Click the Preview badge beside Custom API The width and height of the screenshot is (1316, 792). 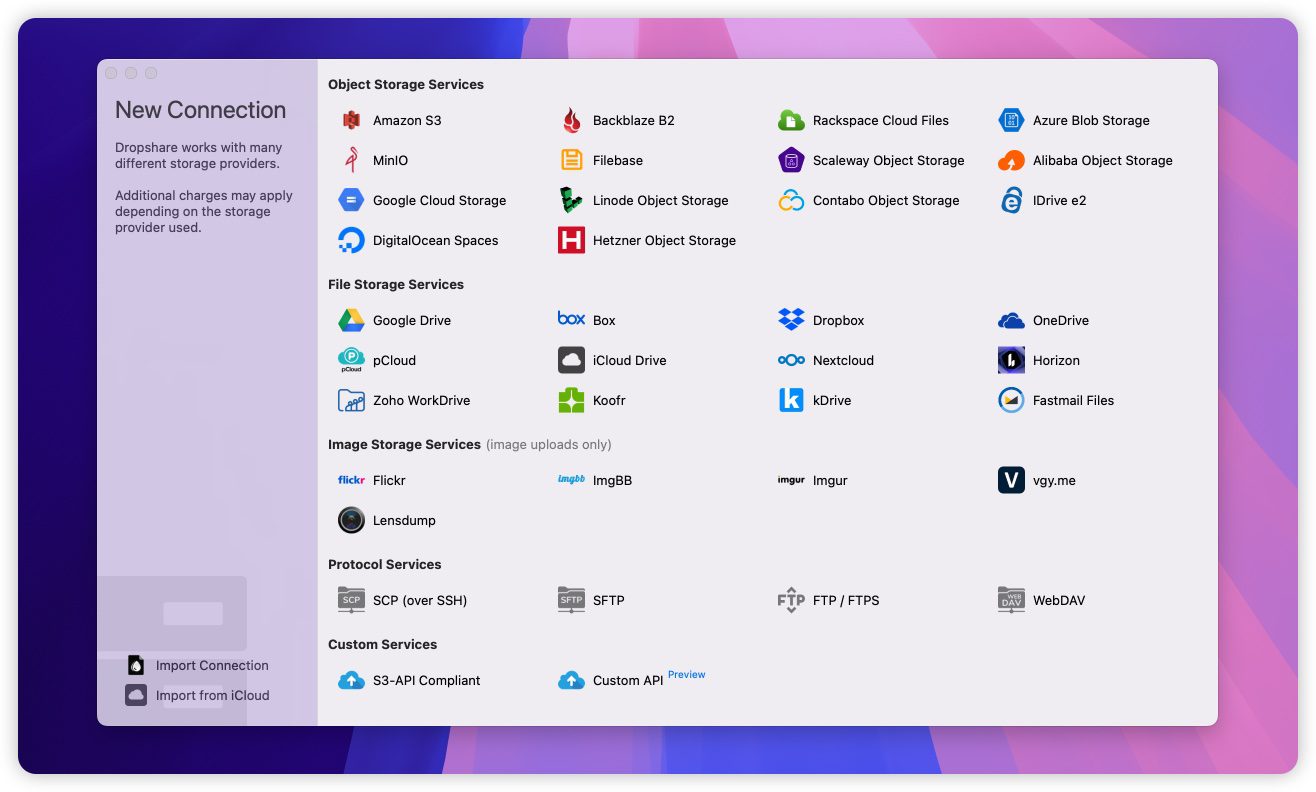click(x=687, y=674)
